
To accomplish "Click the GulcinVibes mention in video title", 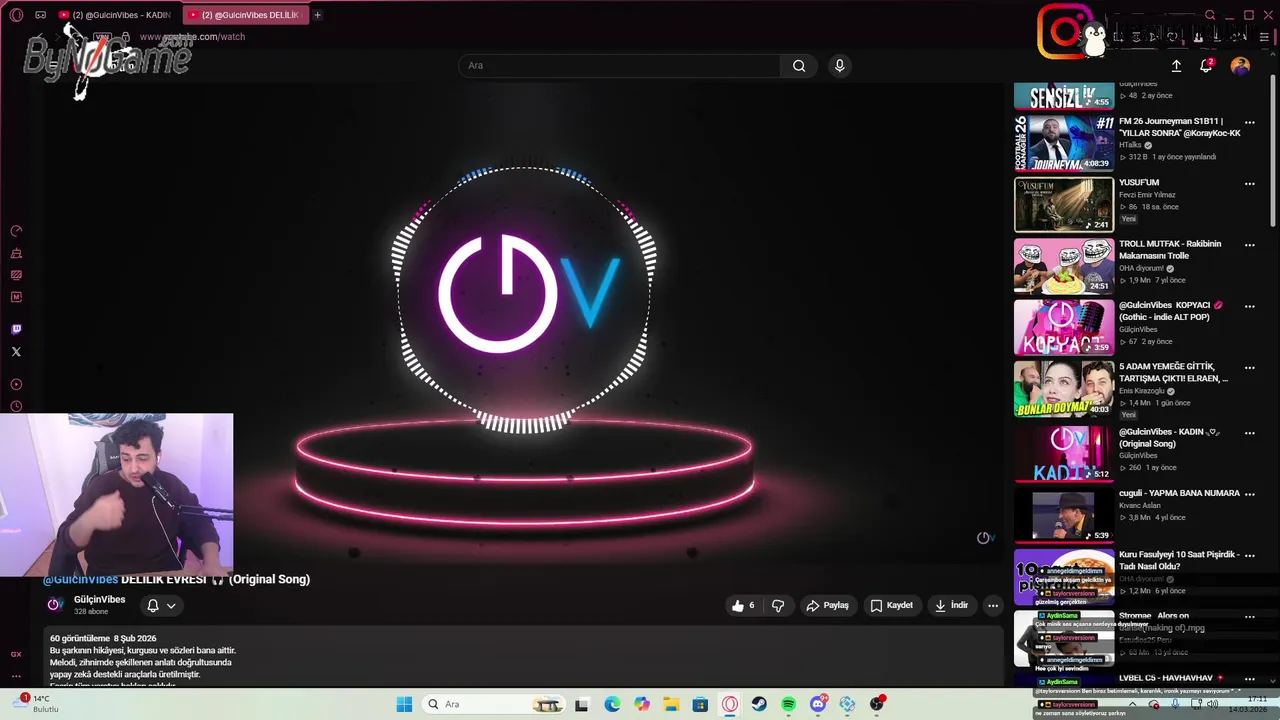I will [80, 579].
